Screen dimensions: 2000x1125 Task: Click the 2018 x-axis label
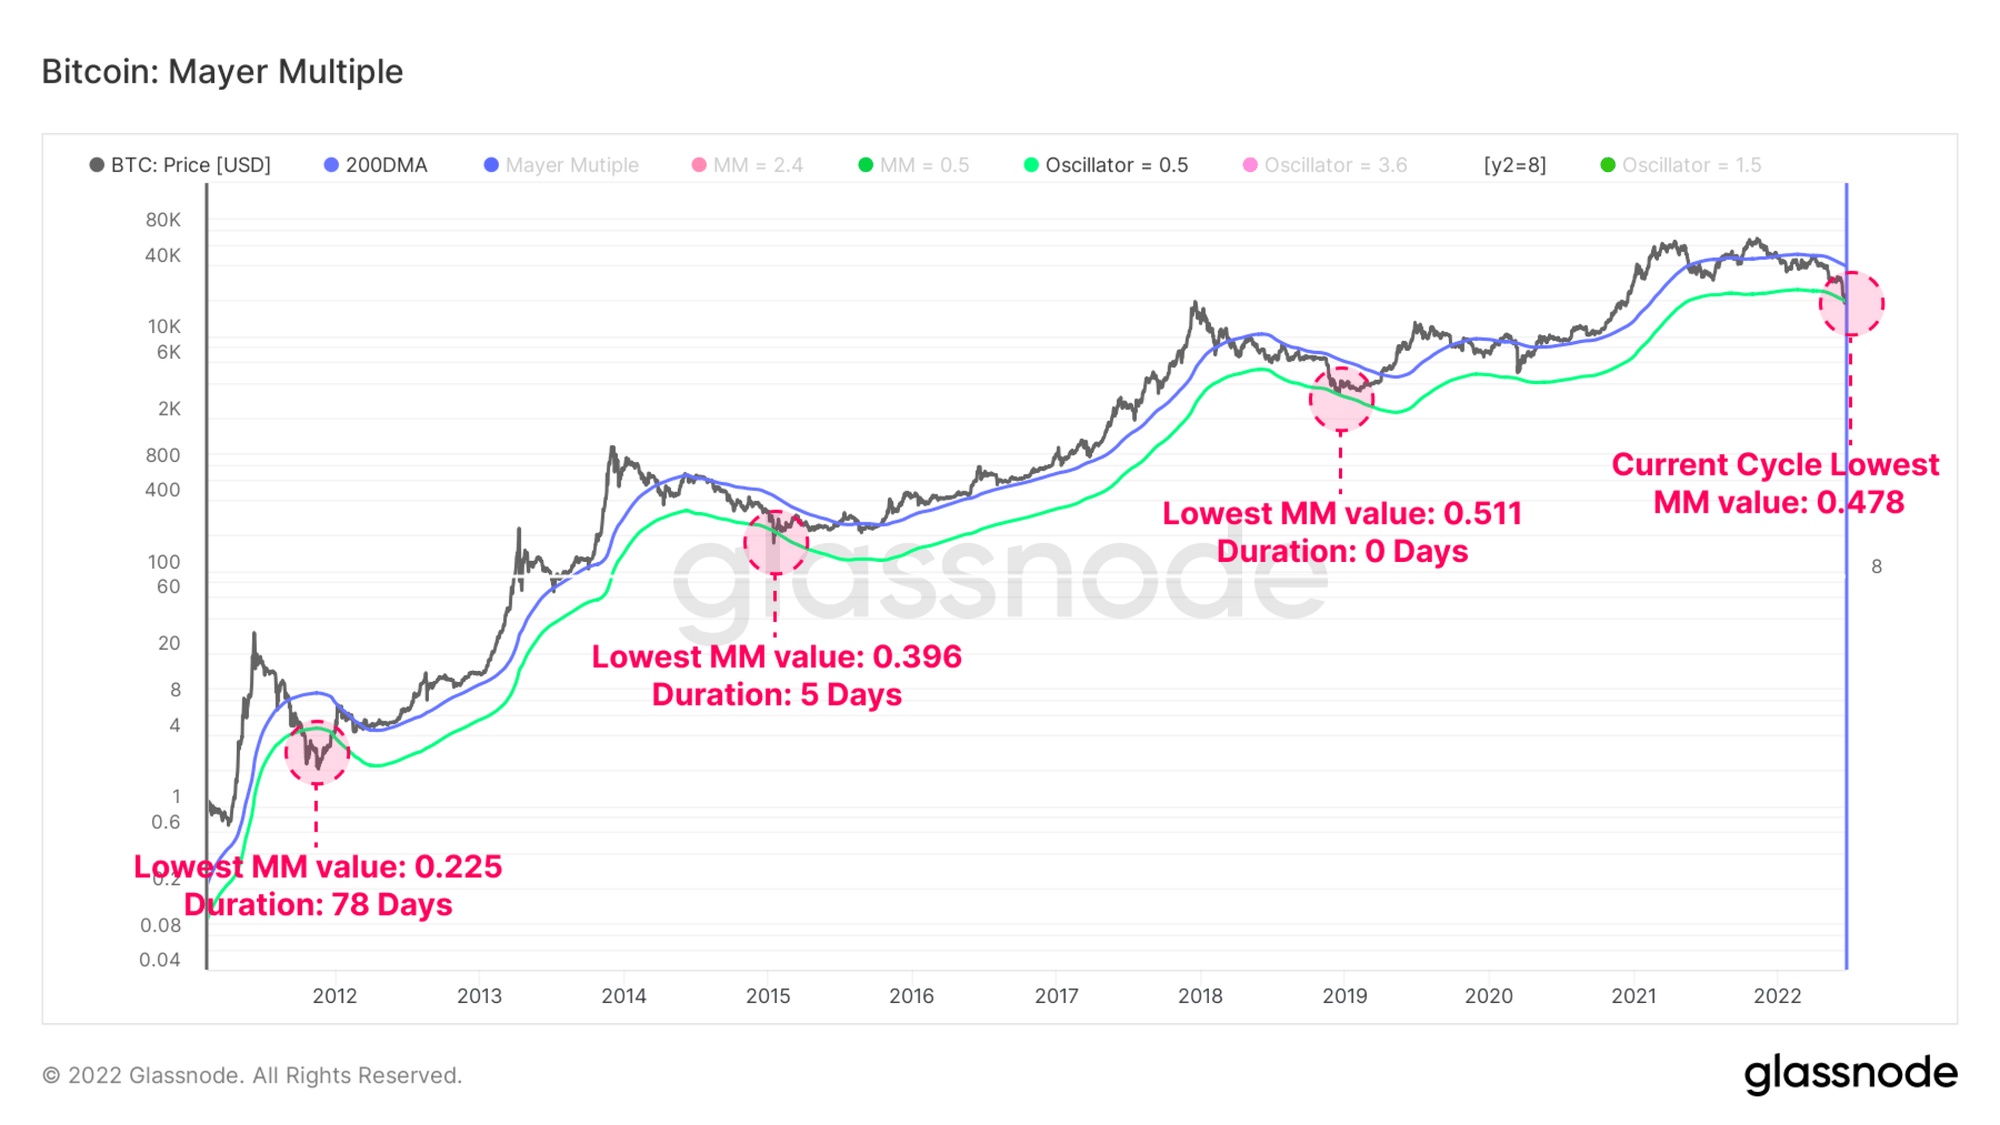pyautogui.click(x=1200, y=996)
